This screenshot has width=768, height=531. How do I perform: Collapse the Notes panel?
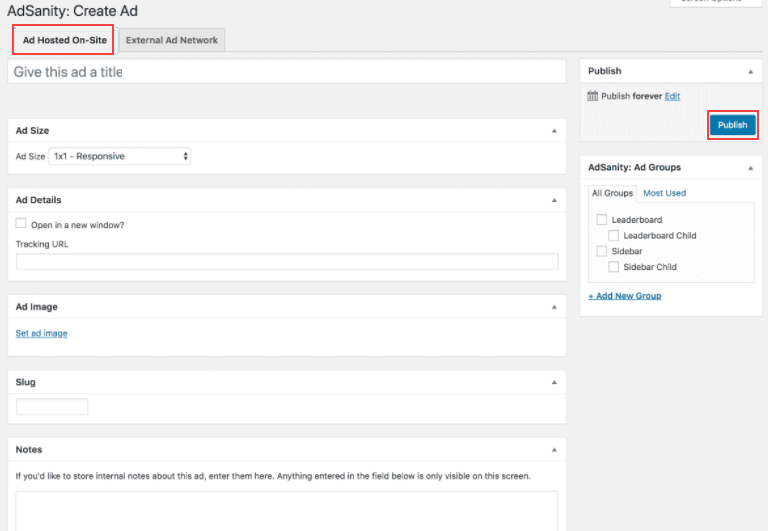pos(554,450)
